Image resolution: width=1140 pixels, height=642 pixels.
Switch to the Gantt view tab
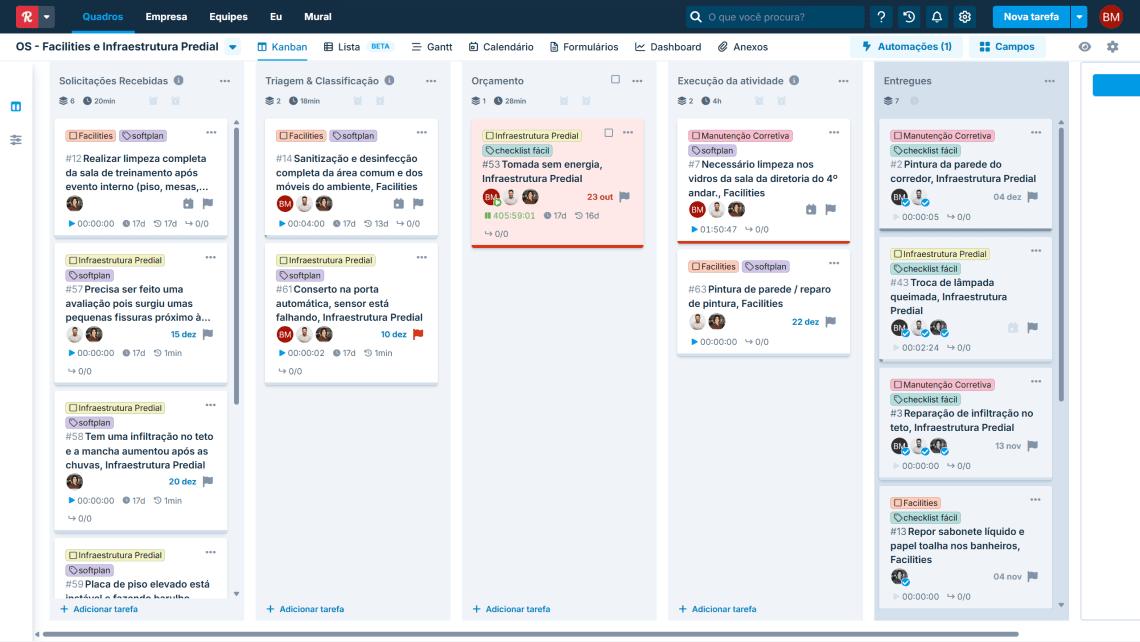(432, 47)
